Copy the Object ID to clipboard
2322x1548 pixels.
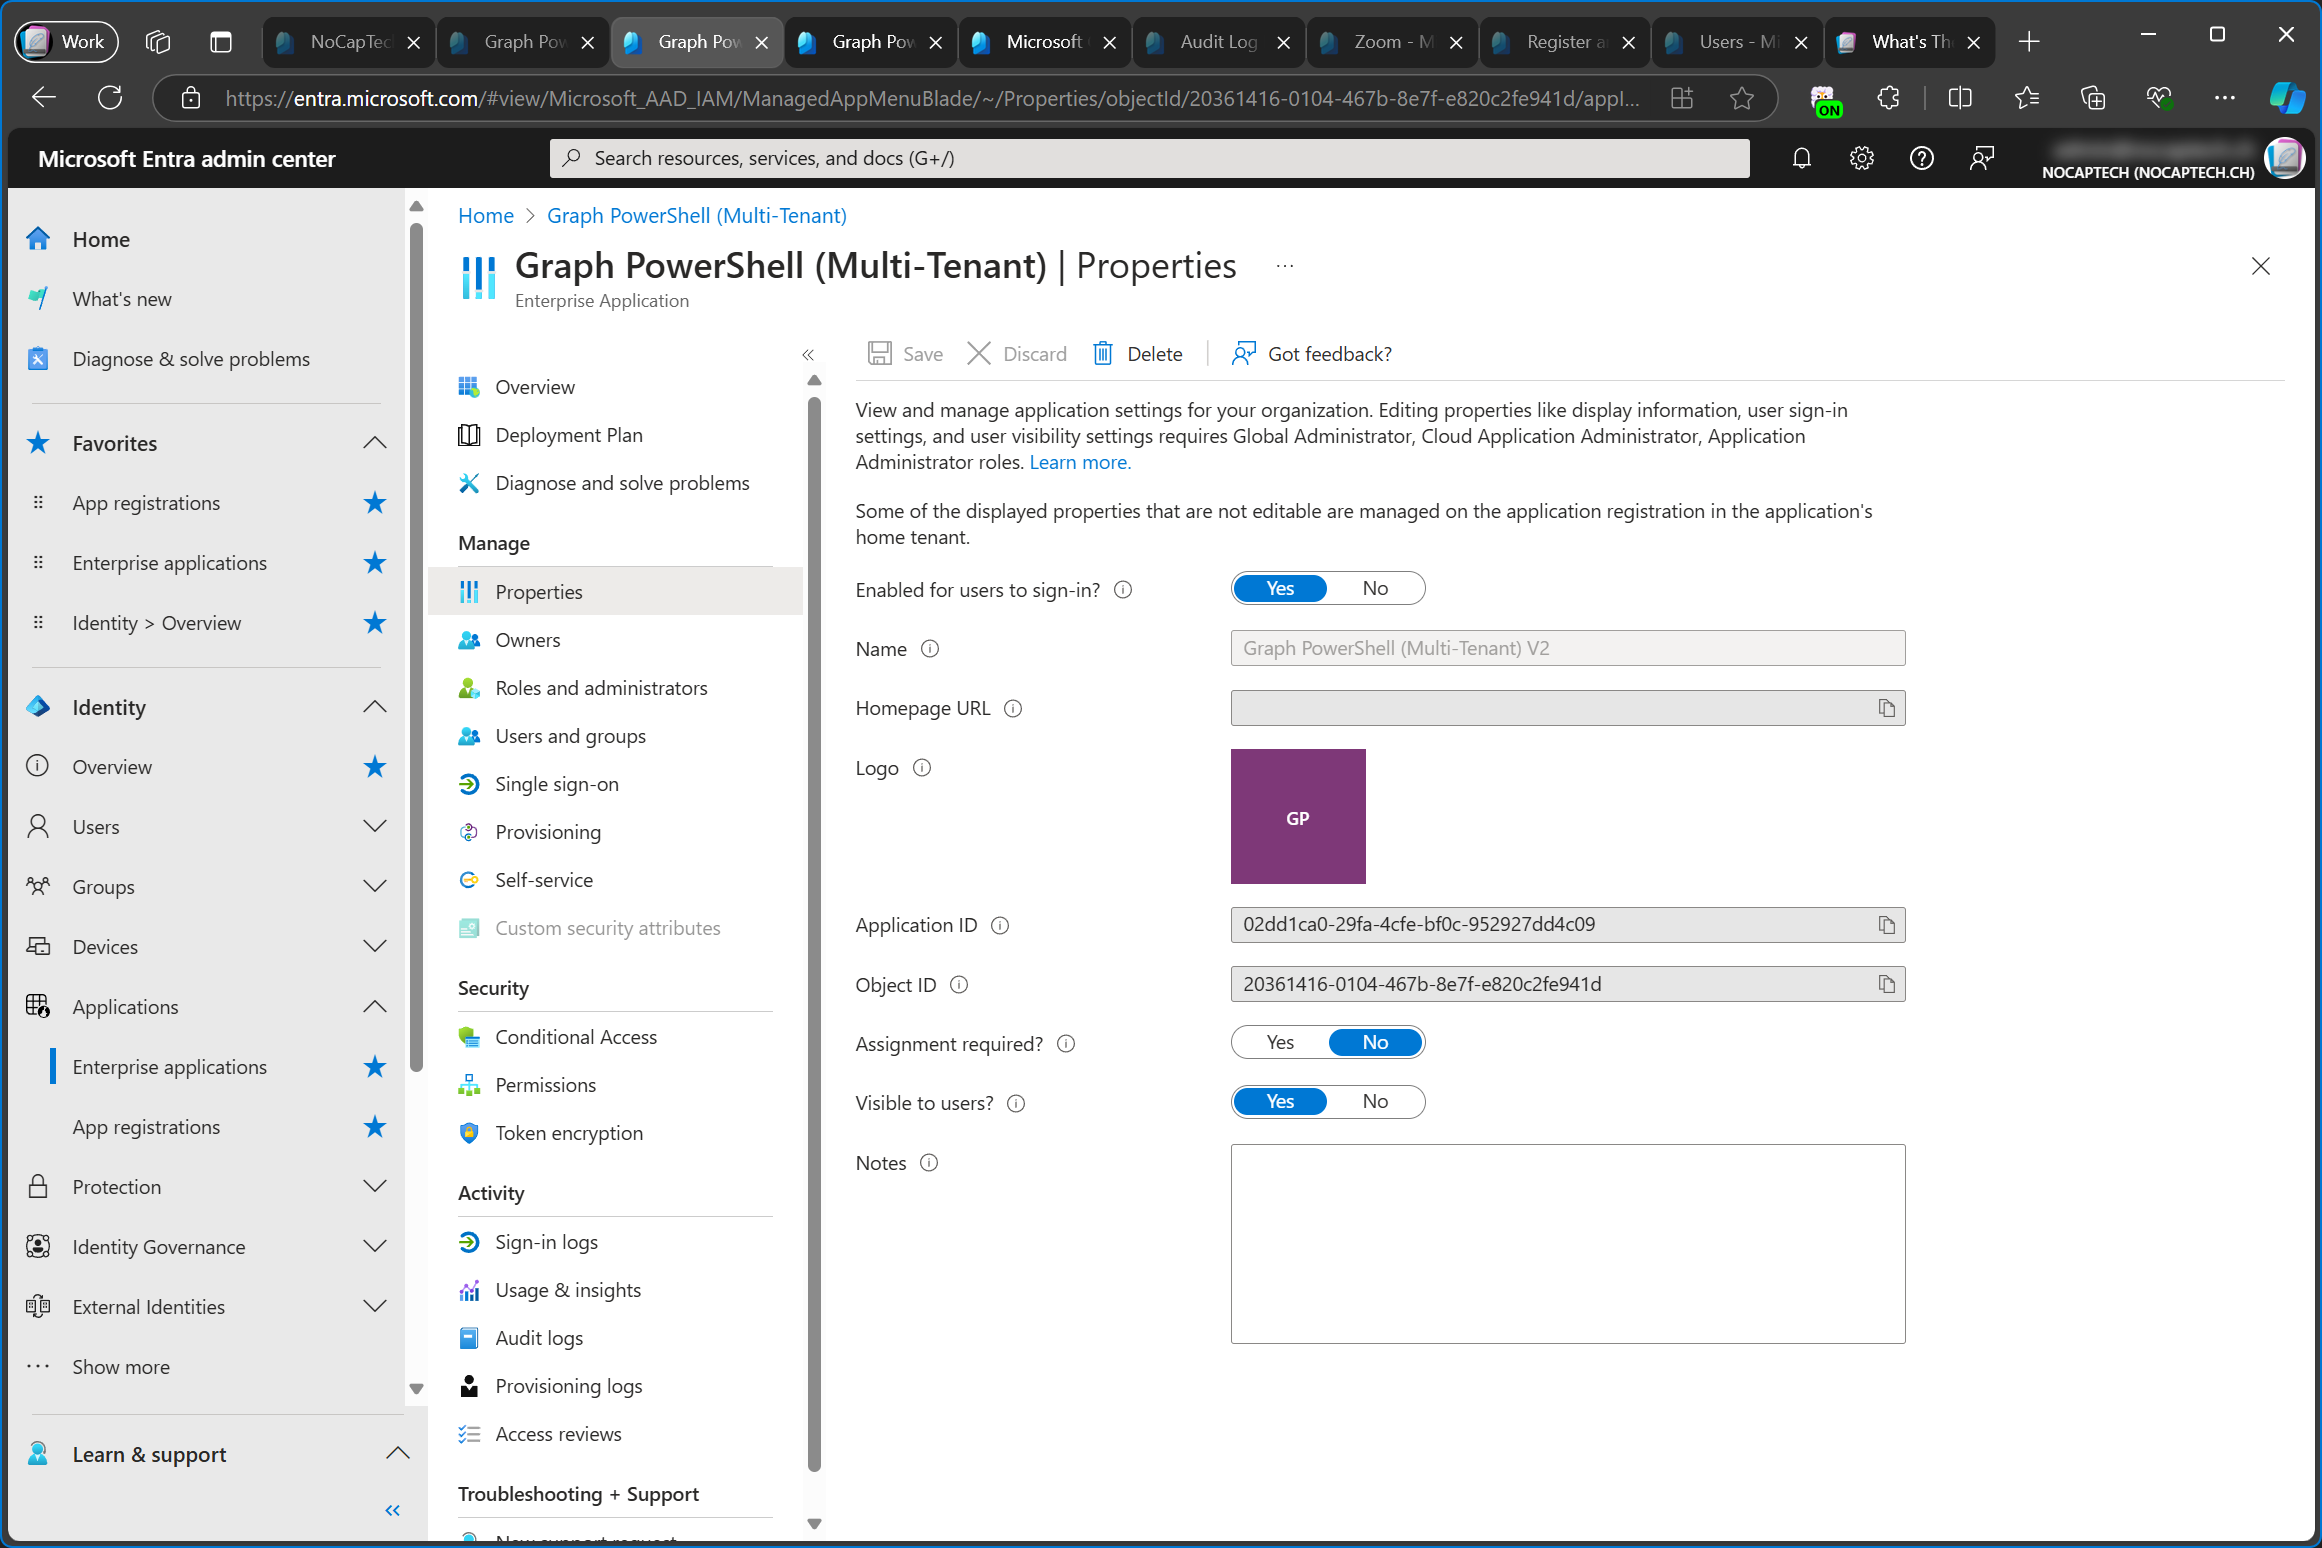click(x=1886, y=984)
